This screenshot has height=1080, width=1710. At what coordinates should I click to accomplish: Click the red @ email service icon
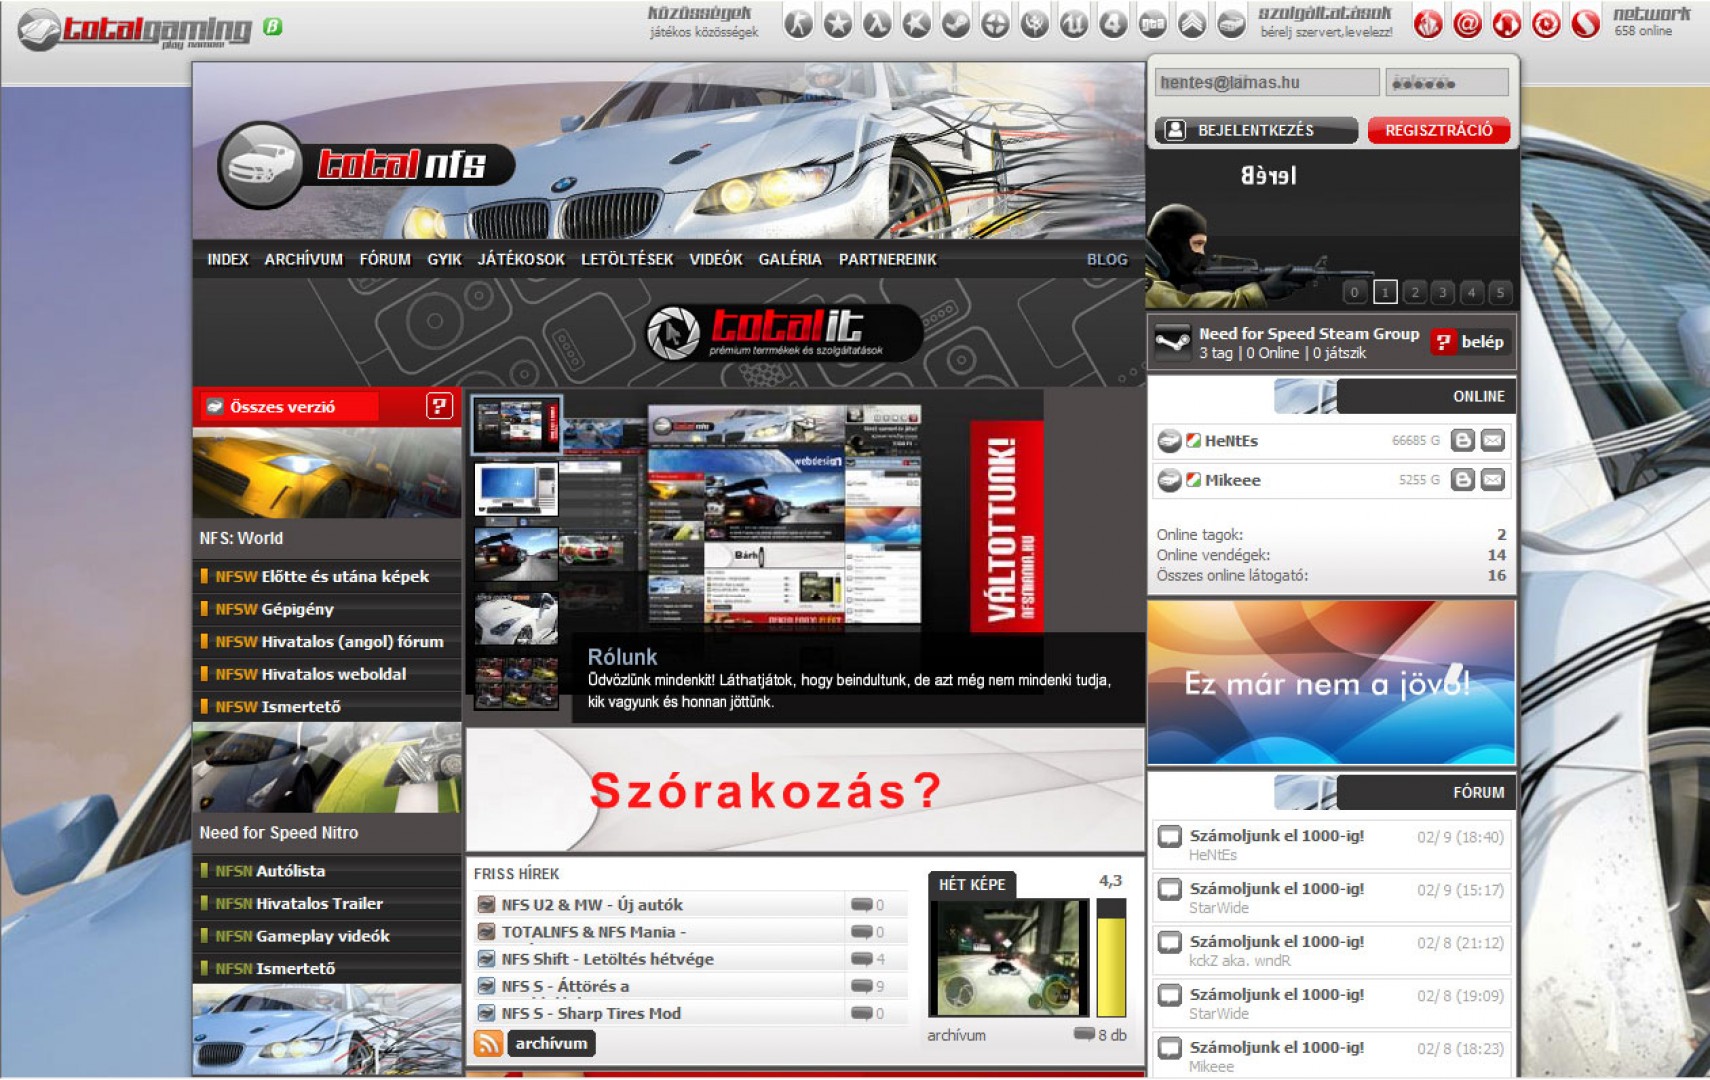pyautogui.click(x=1467, y=23)
